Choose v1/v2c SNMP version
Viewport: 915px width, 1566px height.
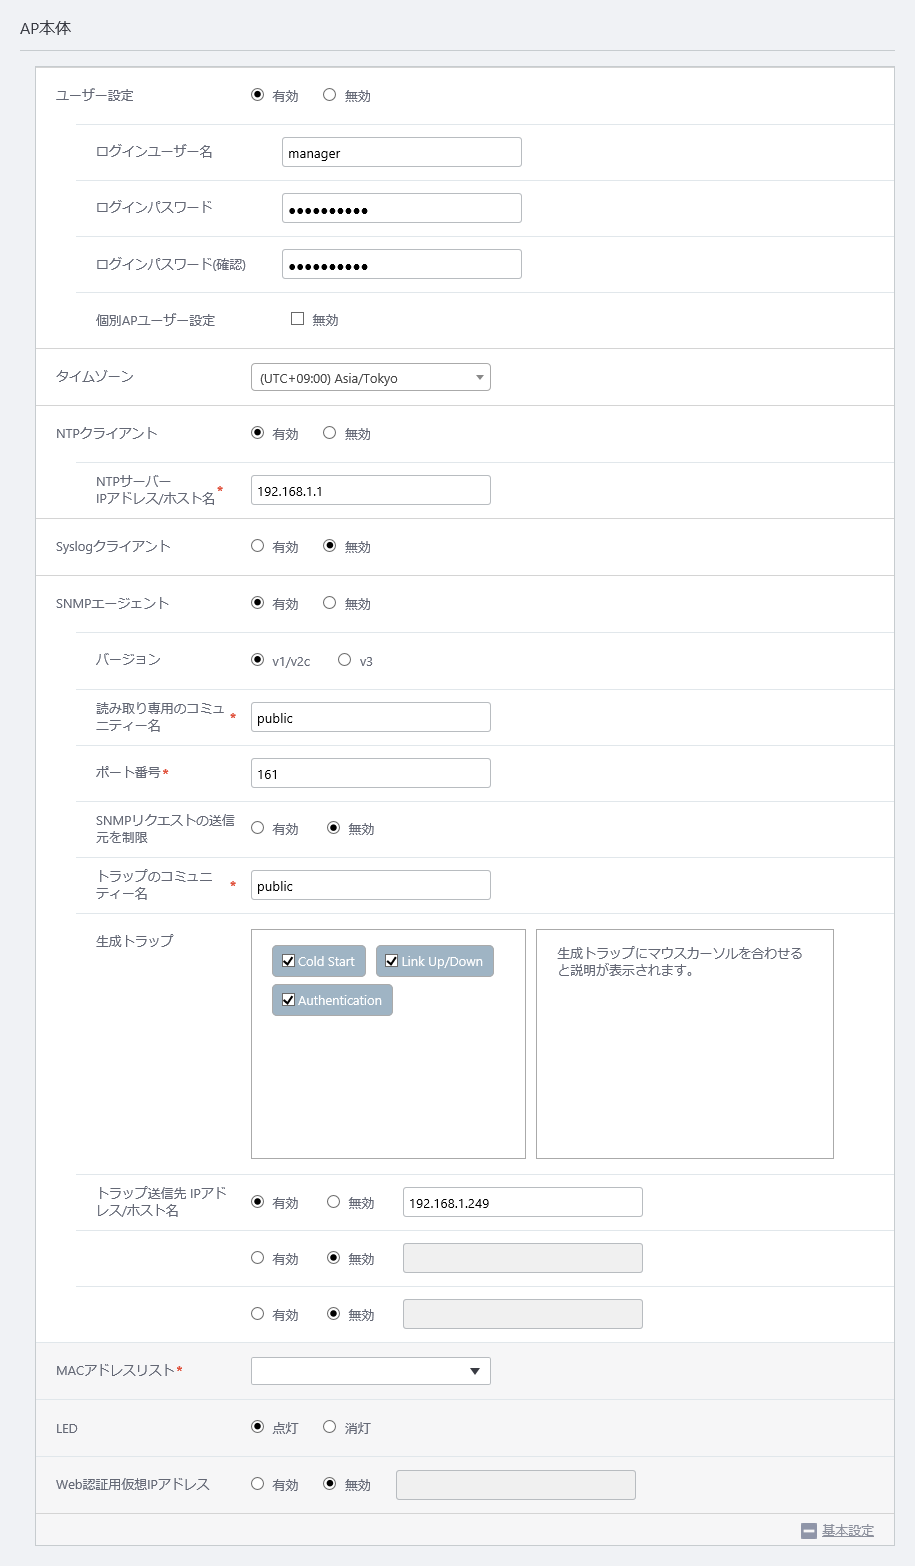pyautogui.click(x=257, y=660)
